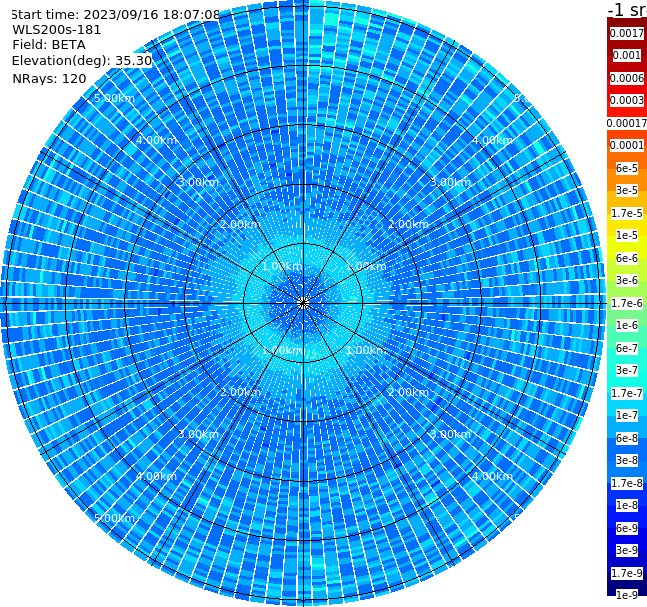The image size is (647, 607).
Task: Click the 0.00017 colorbar tick label
Action: (x=627, y=123)
